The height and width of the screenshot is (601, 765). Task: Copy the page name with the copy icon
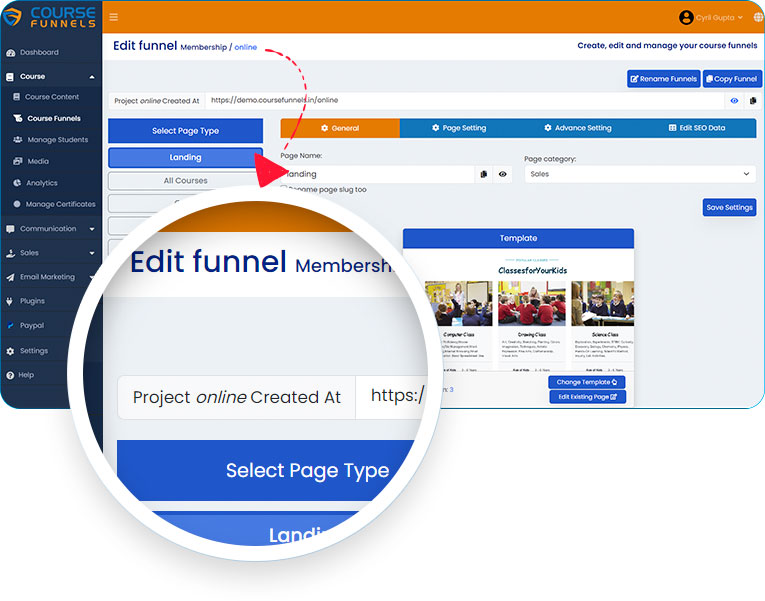click(x=483, y=174)
